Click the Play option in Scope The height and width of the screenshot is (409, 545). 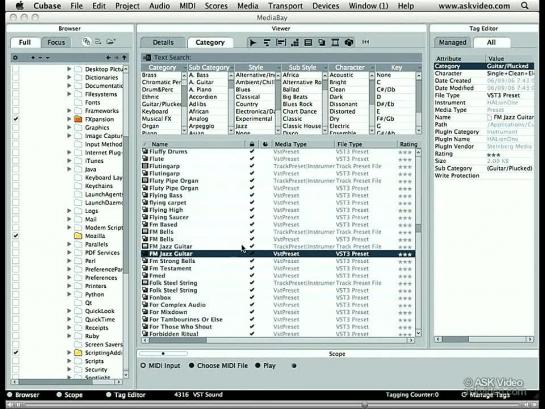266,366
